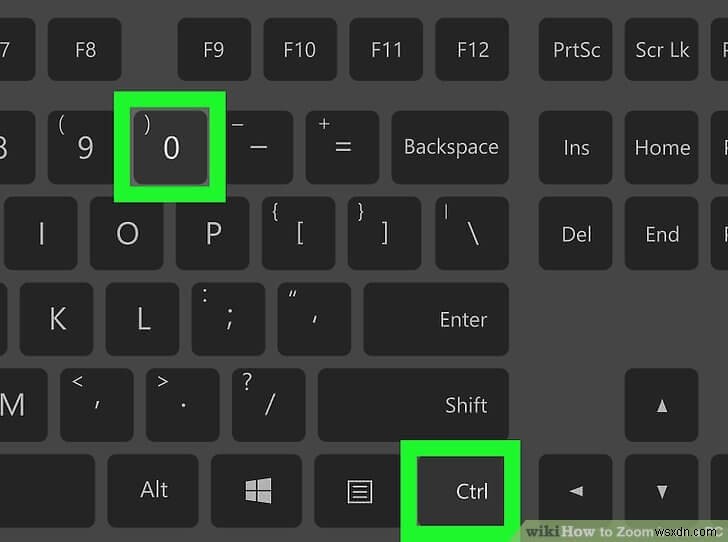Click the Ins key
728x542 pixels.
[576, 147]
